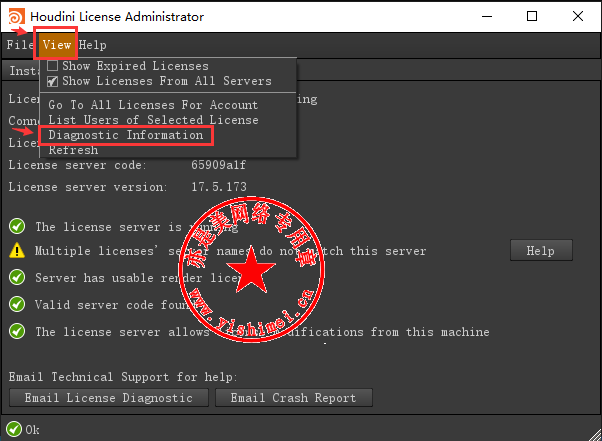Close the open View menu
602x441 pixels.
[x=57, y=45]
